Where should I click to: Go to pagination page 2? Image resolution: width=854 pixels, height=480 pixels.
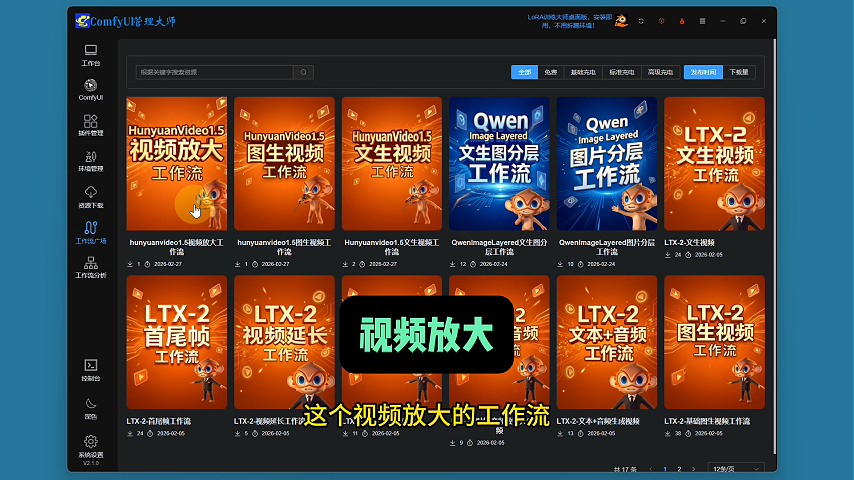[x=679, y=469]
